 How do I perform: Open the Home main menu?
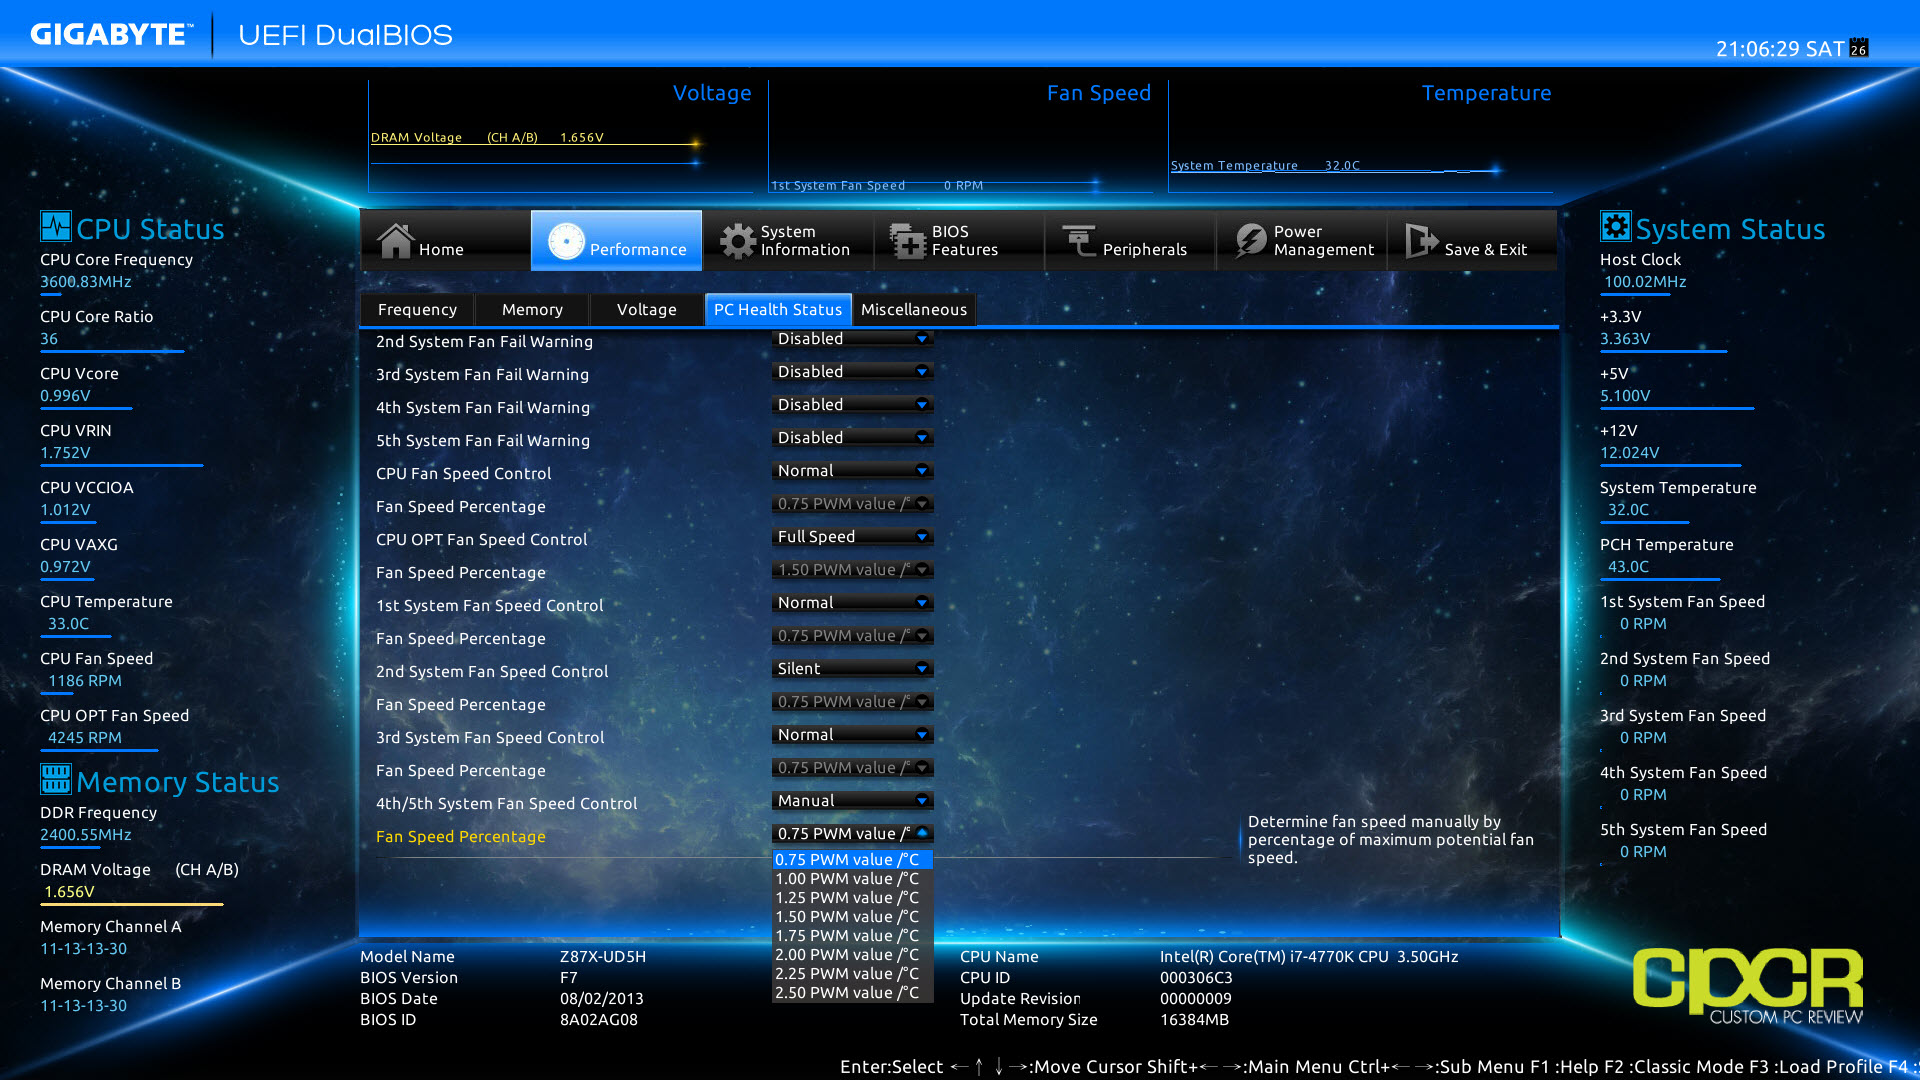pos(445,240)
